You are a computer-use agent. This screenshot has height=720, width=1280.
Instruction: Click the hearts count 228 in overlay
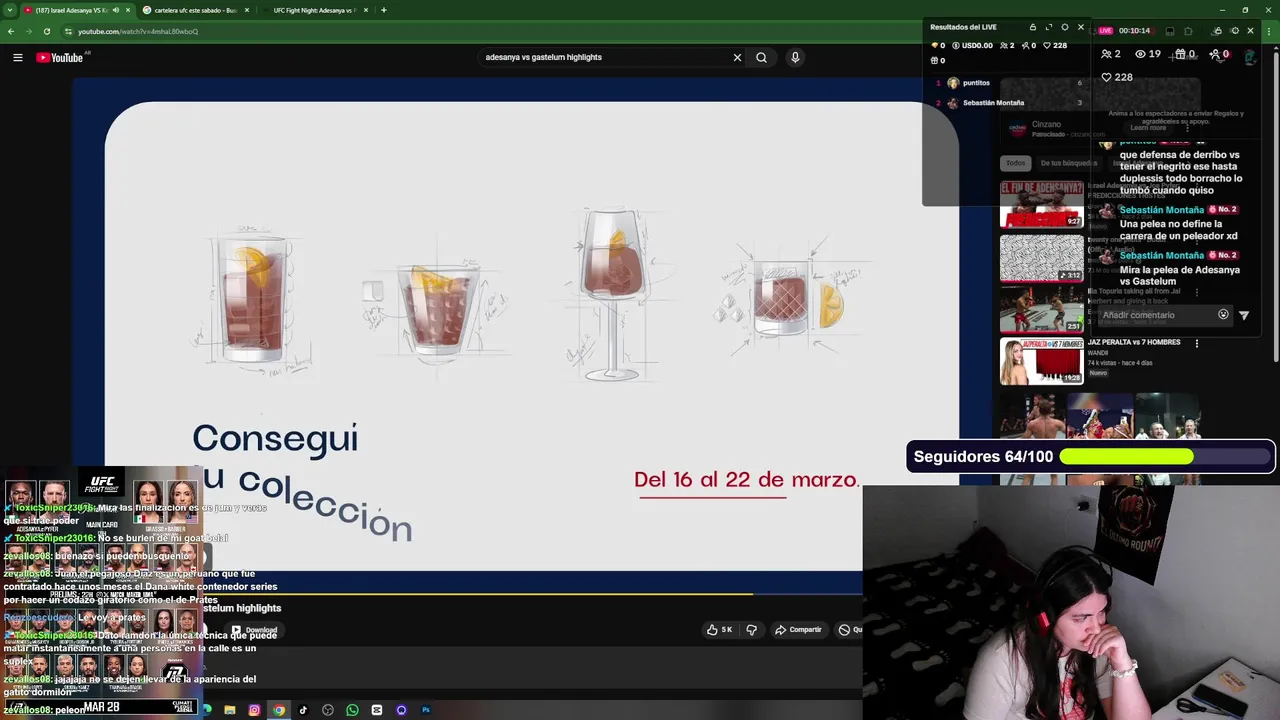1117,77
